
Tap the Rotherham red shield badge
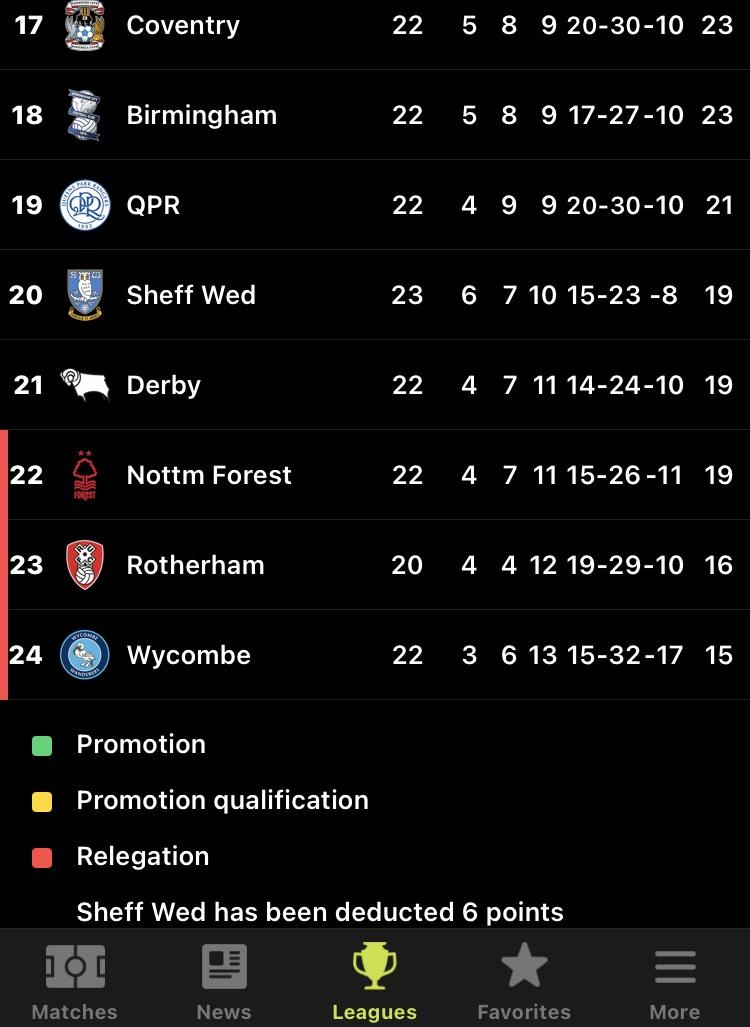coord(84,565)
